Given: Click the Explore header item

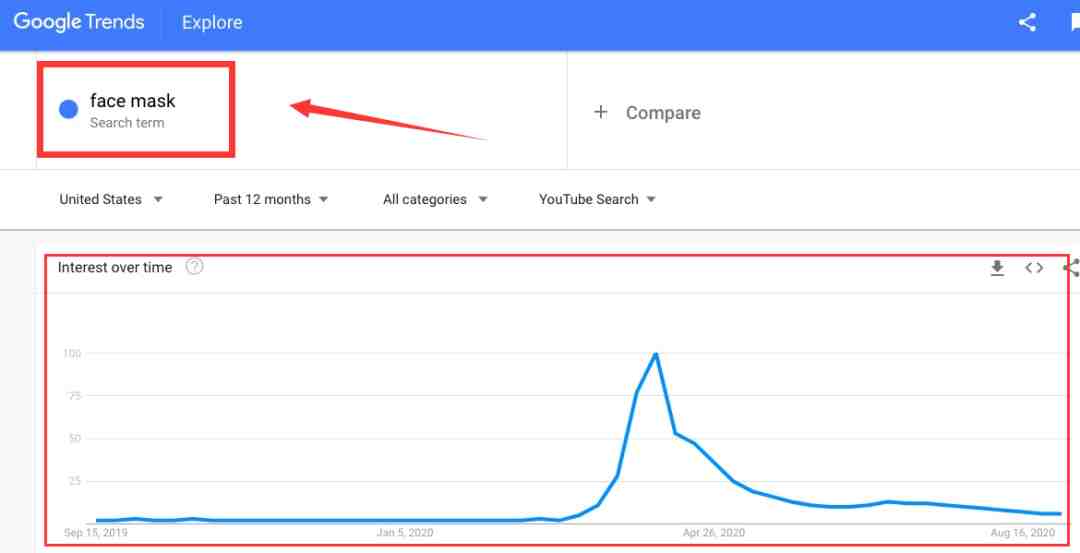Looking at the screenshot, I should pos(212,23).
